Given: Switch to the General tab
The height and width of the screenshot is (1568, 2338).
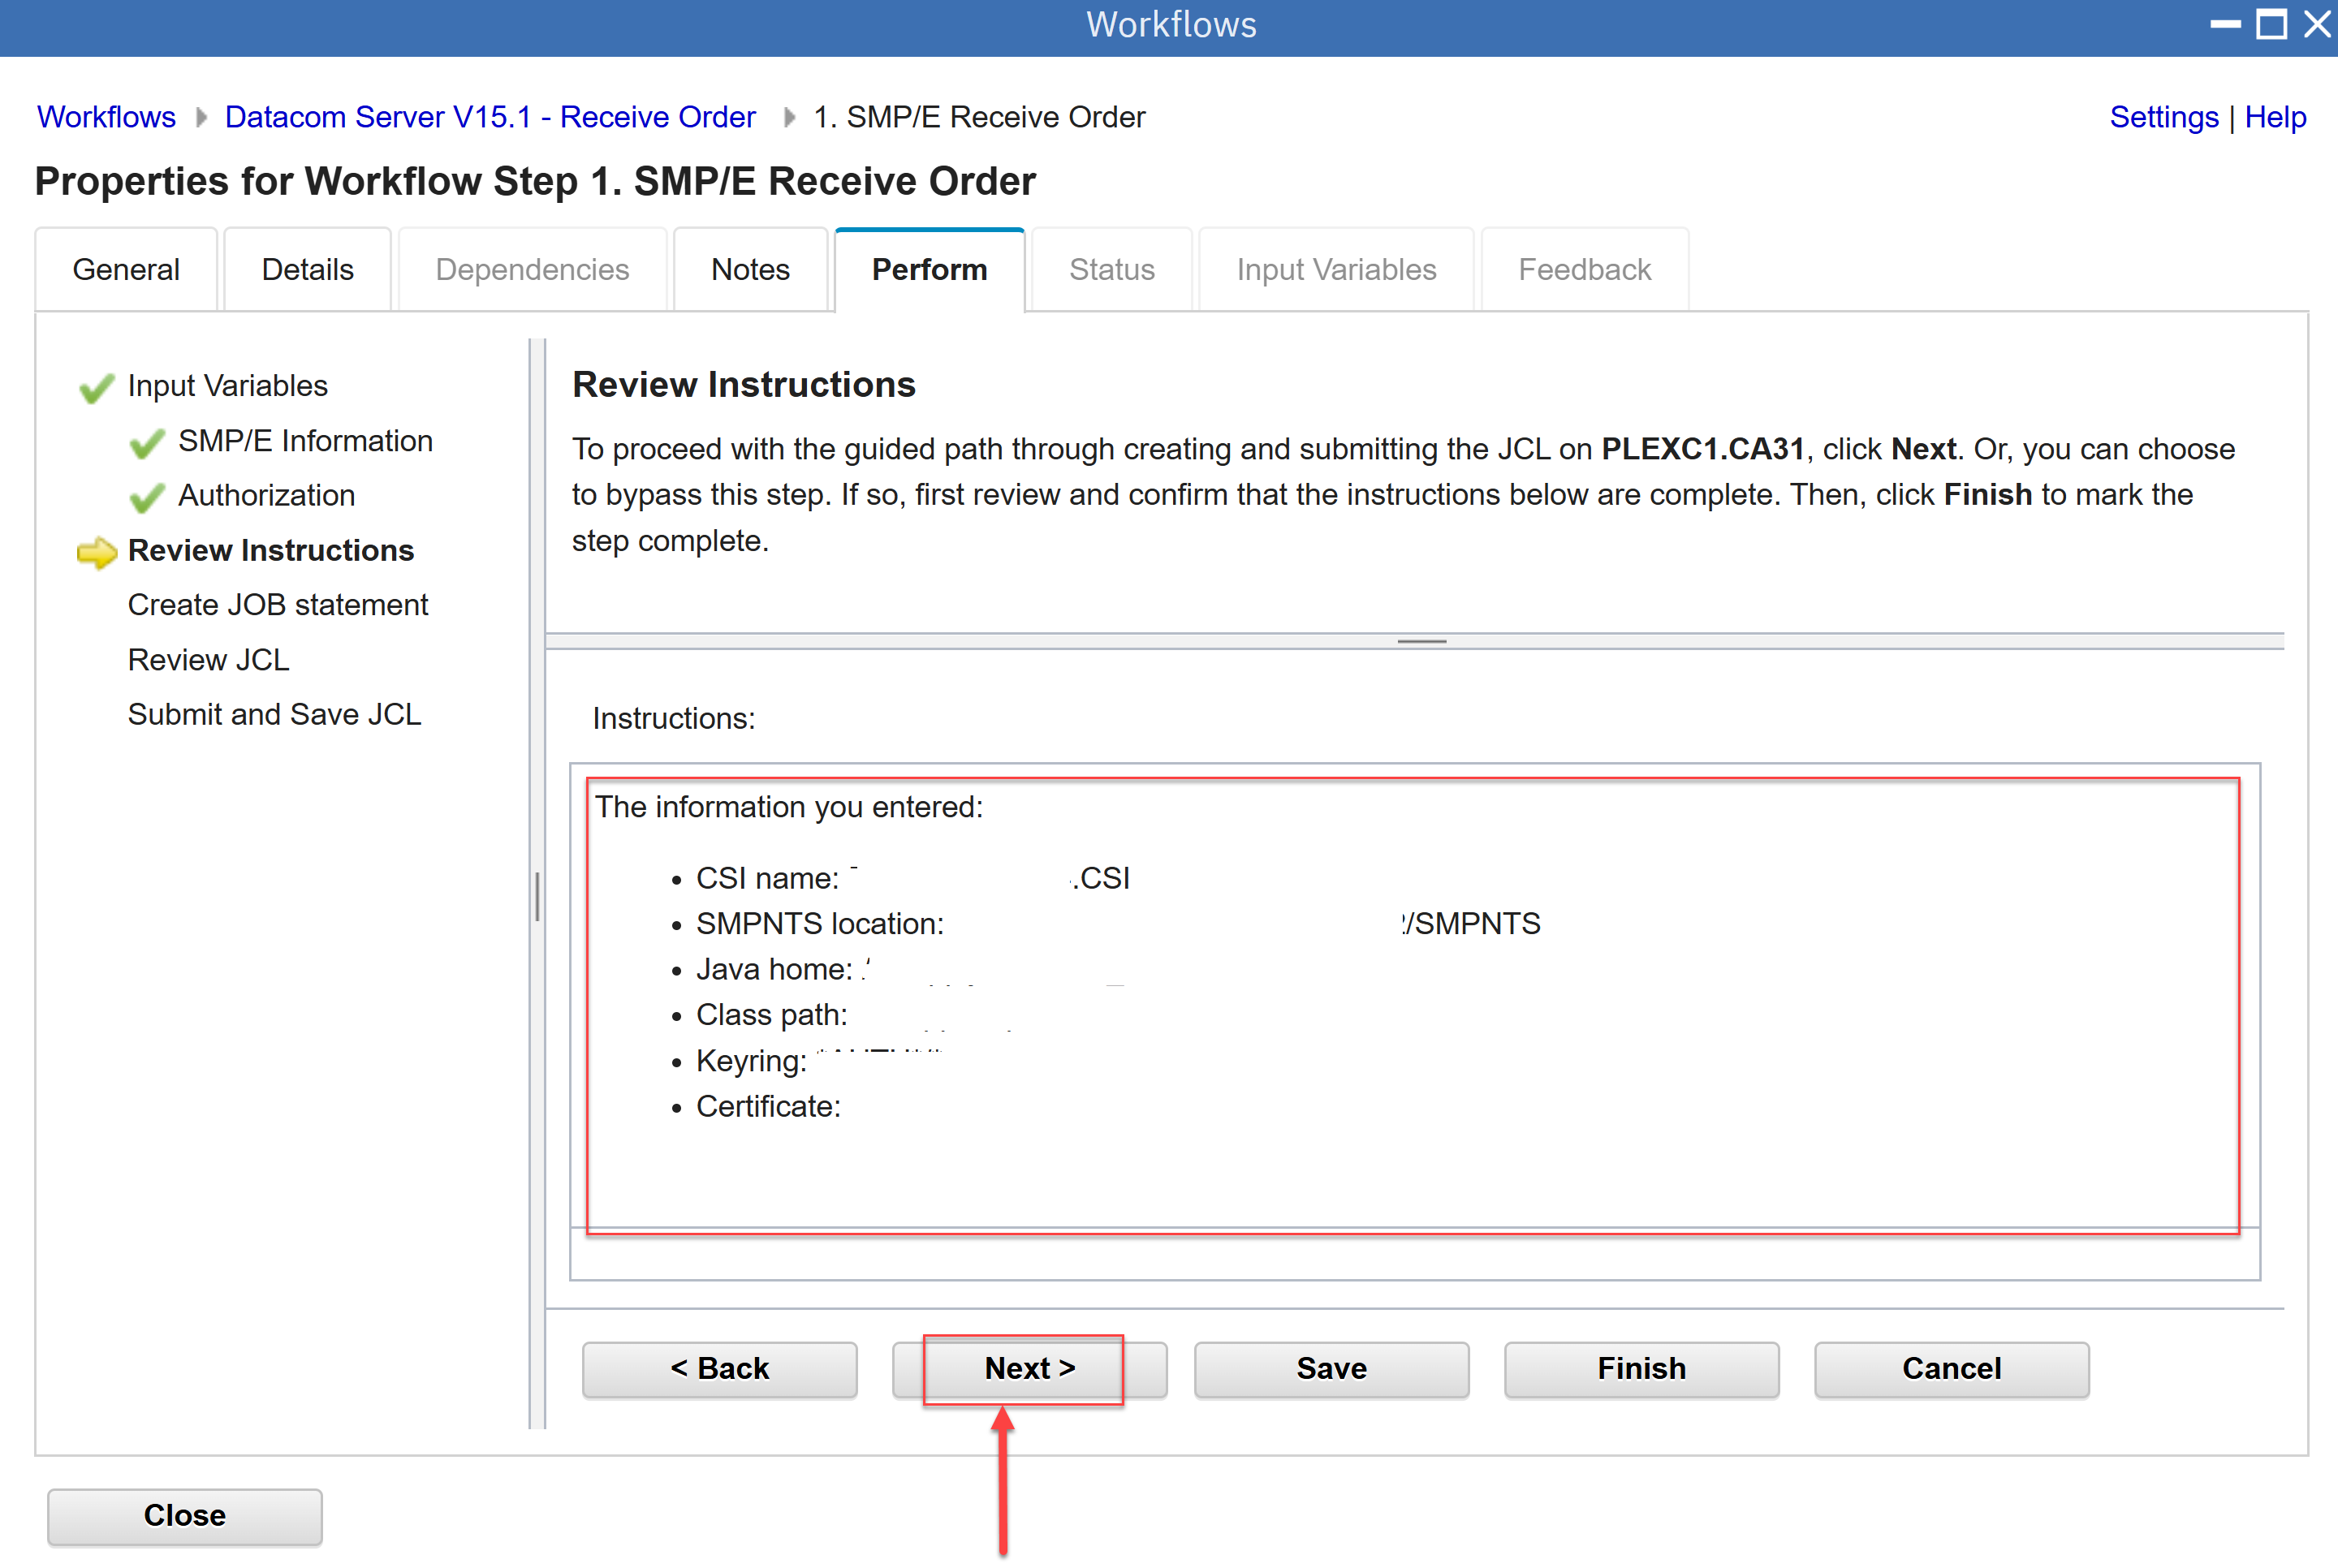Looking at the screenshot, I should click(x=126, y=270).
